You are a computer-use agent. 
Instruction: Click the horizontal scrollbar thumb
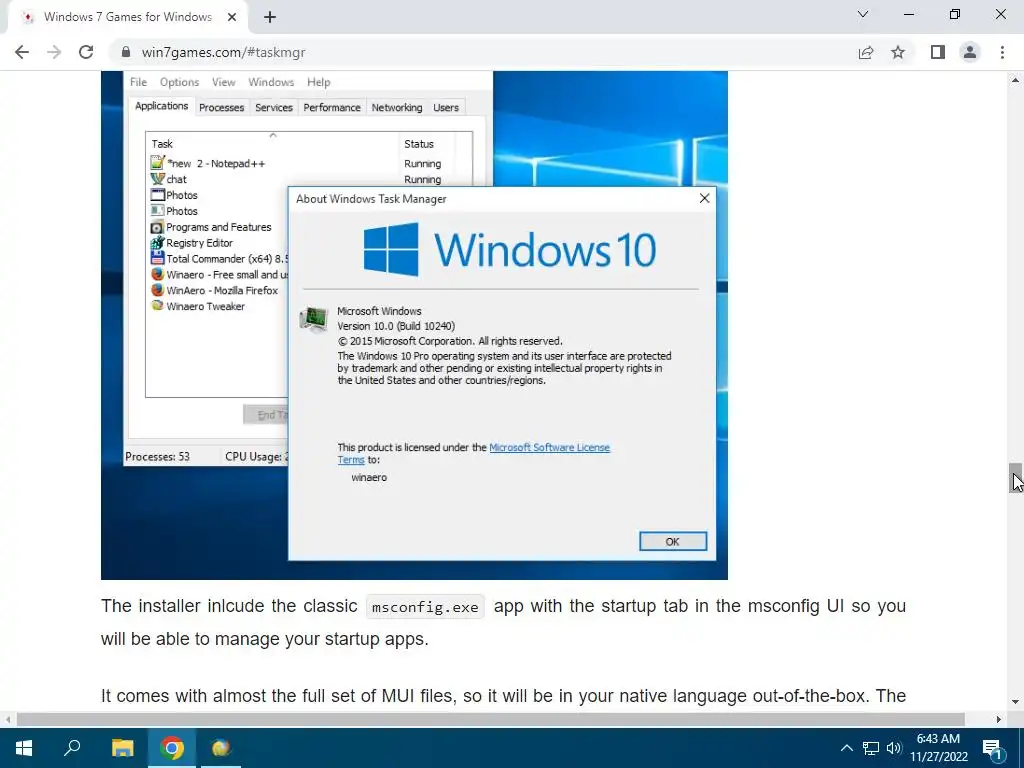[490, 719]
